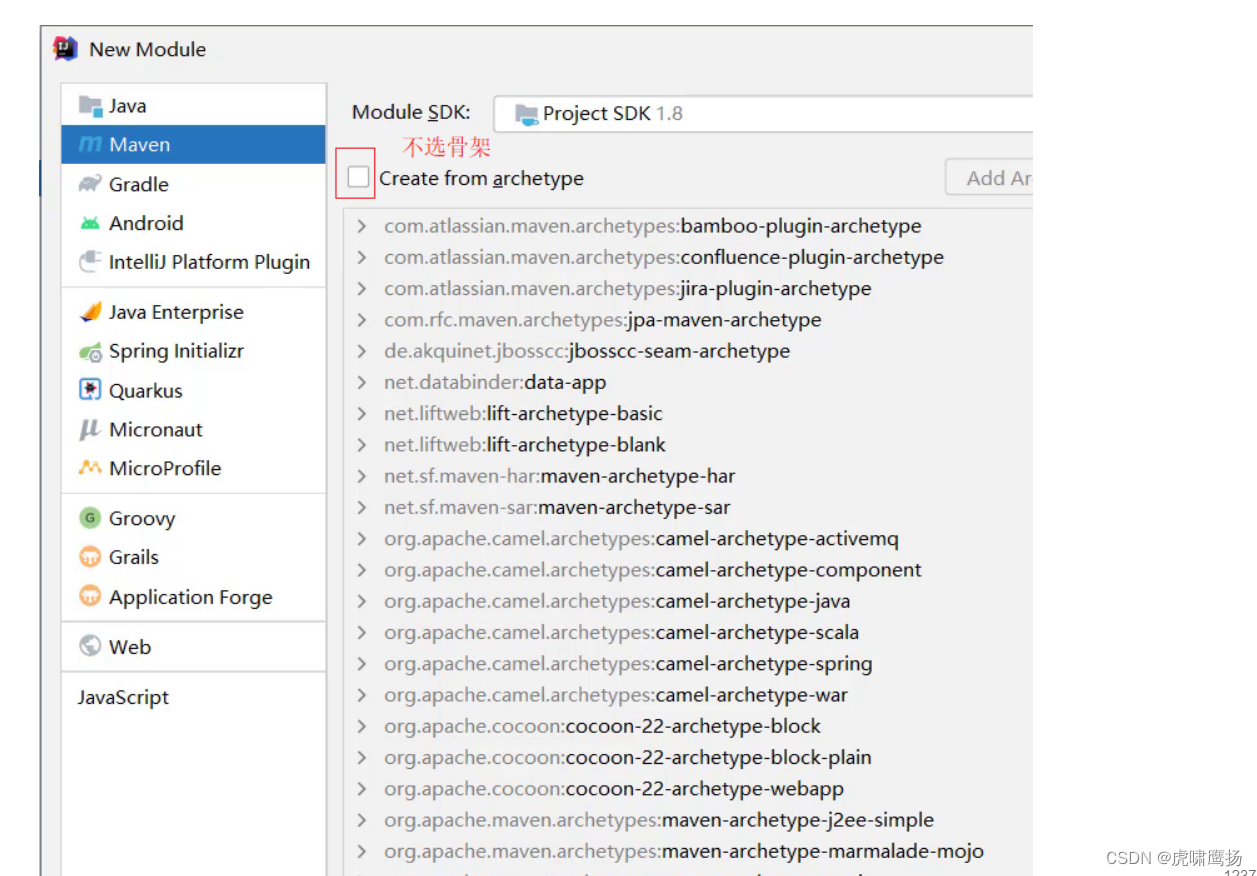Pick the Android module type
The width and height of the screenshot is (1257, 876).
(x=194, y=223)
